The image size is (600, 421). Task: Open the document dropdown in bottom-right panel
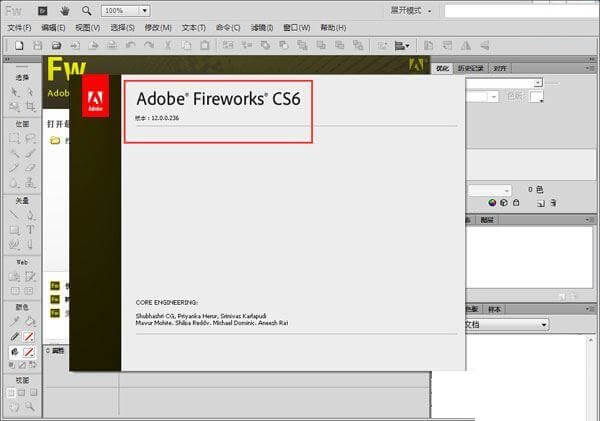[507, 325]
